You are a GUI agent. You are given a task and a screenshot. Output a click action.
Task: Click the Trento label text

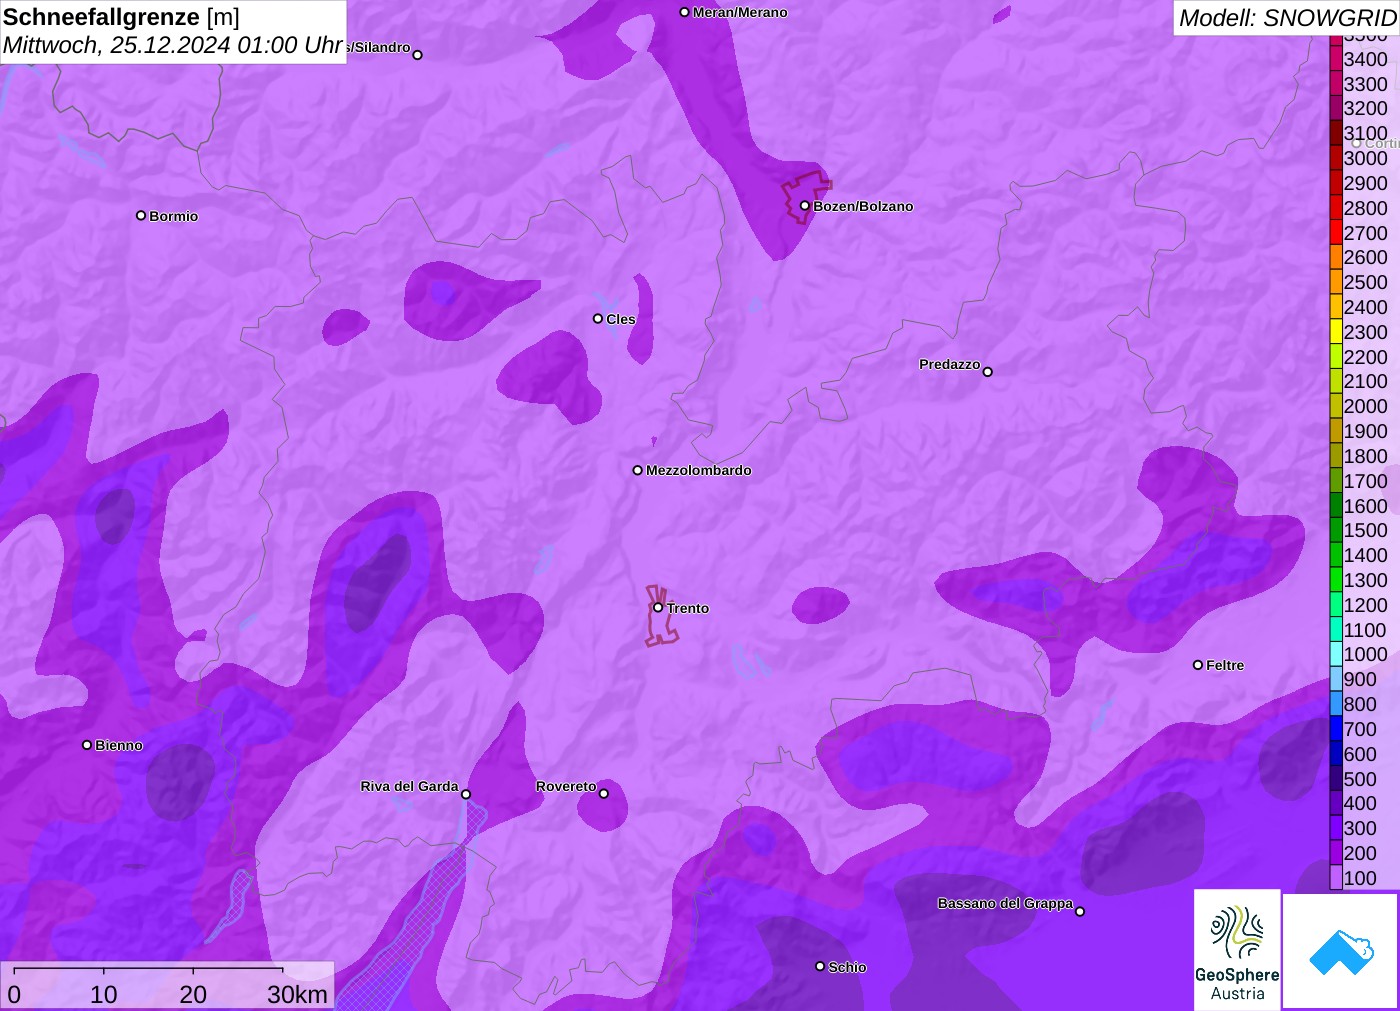click(688, 608)
